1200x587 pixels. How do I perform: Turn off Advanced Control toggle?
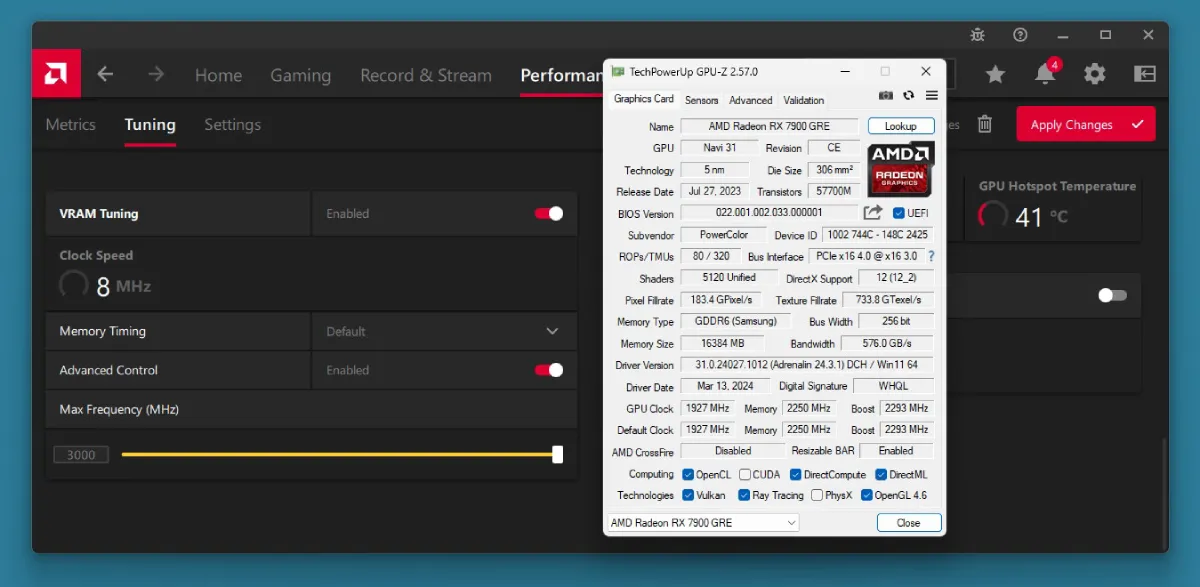point(549,370)
